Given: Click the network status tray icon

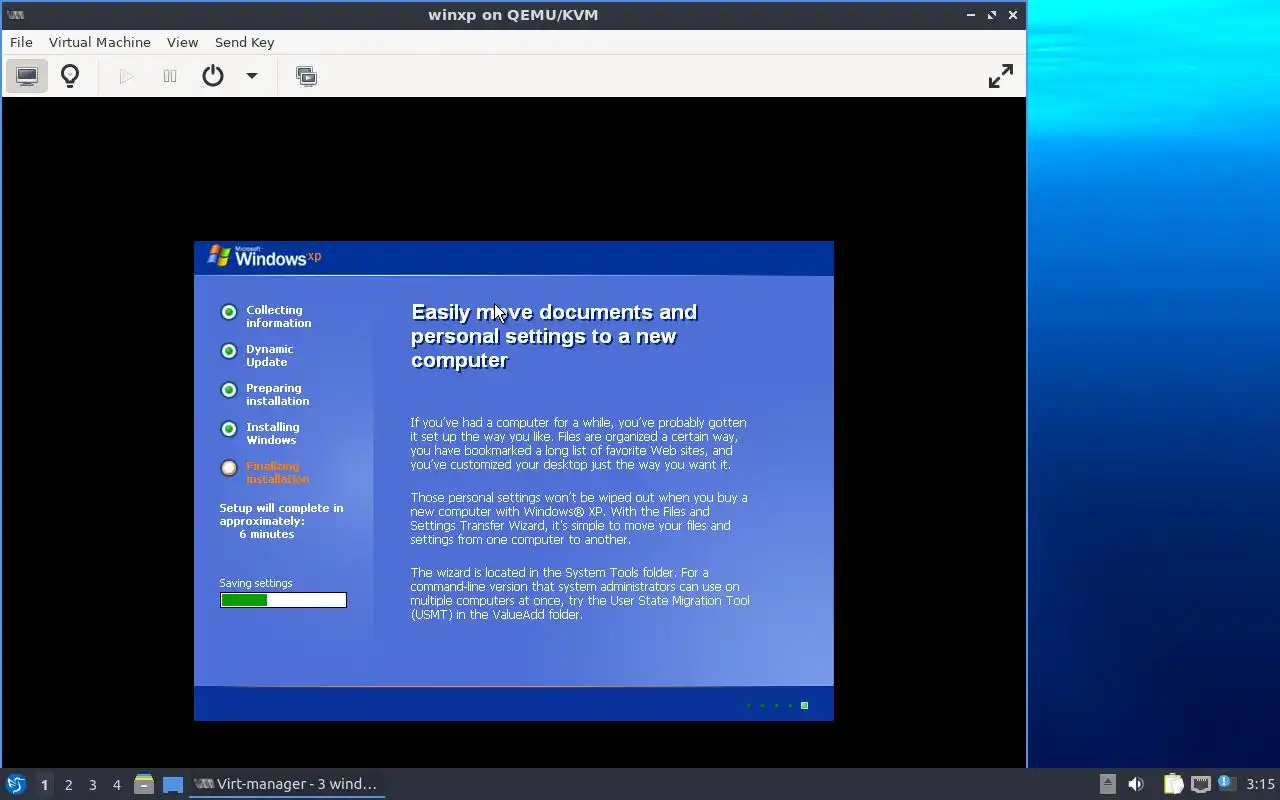Looking at the screenshot, I should [x=1201, y=784].
